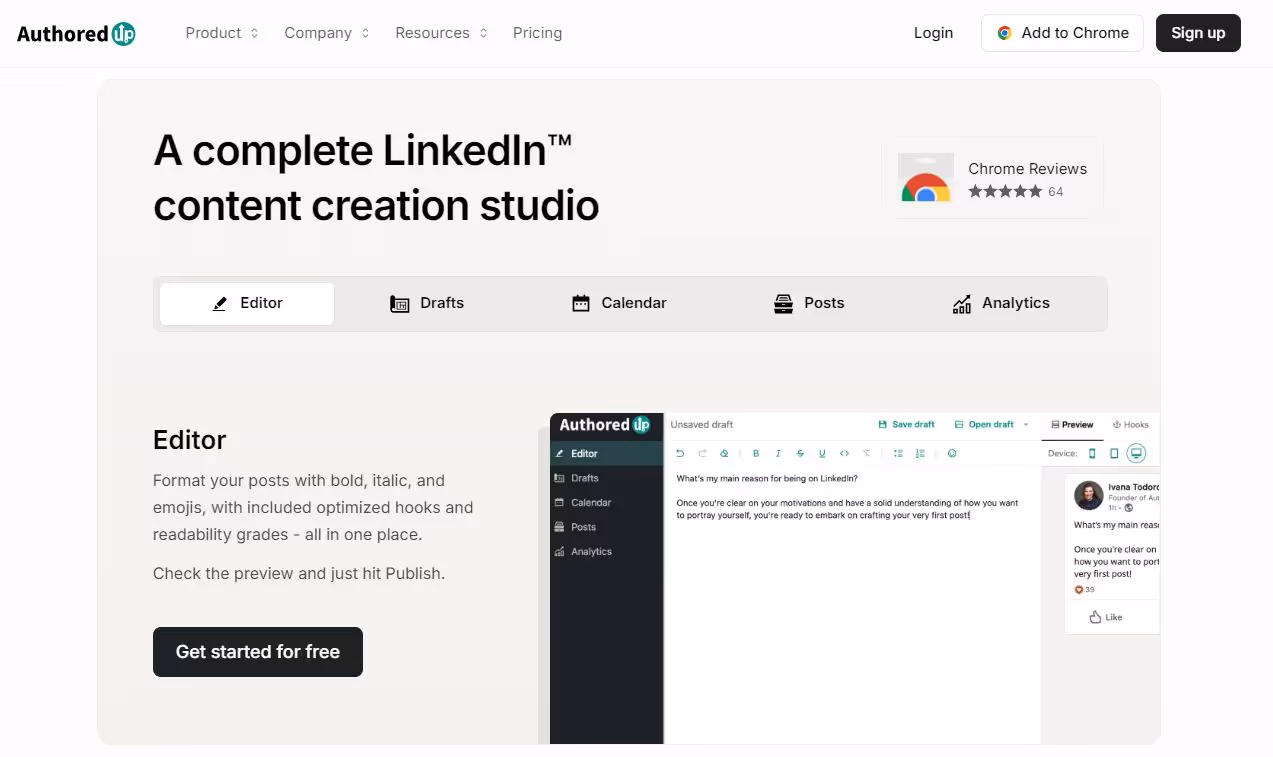
Task: Expand arrow next to Open draft
Action: tap(1025, 425)
